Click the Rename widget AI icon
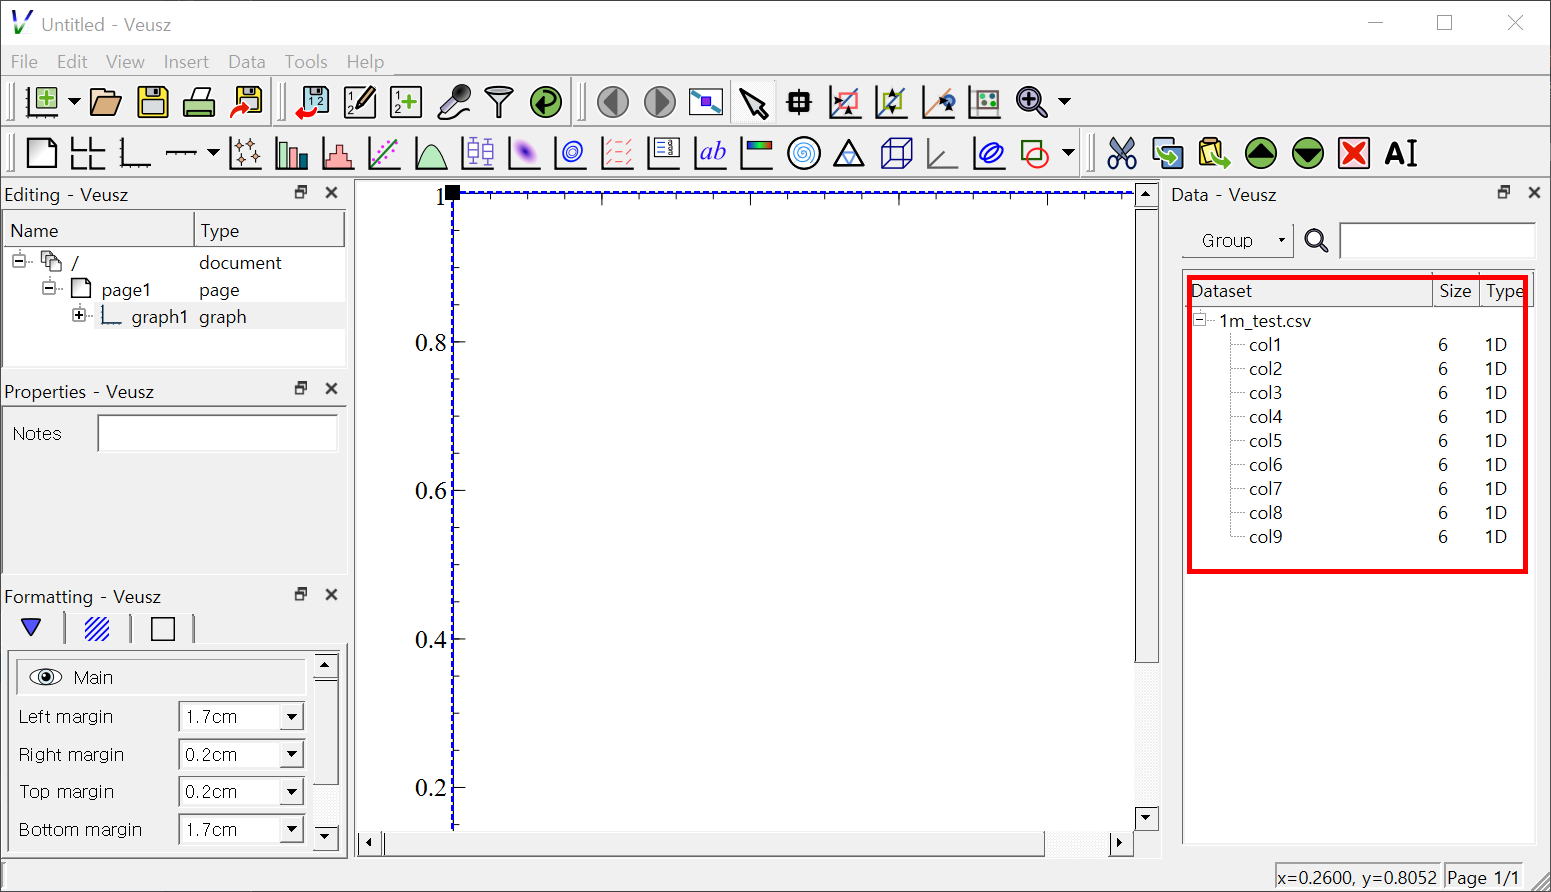The height and width of the screenshot is (892, 1551). click(x=1401, y=153)
